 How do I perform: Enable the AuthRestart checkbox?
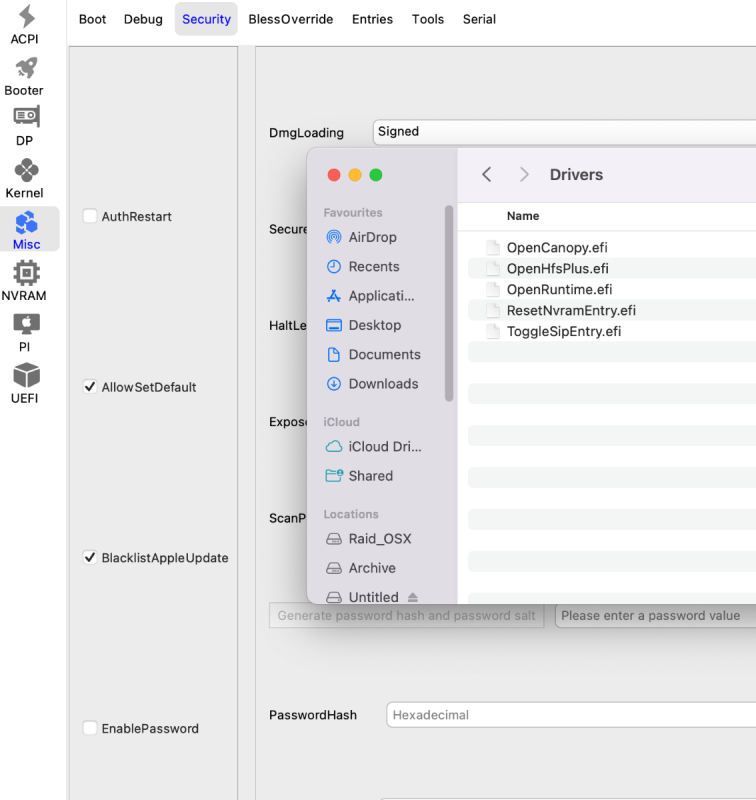[x=90, y=216]
